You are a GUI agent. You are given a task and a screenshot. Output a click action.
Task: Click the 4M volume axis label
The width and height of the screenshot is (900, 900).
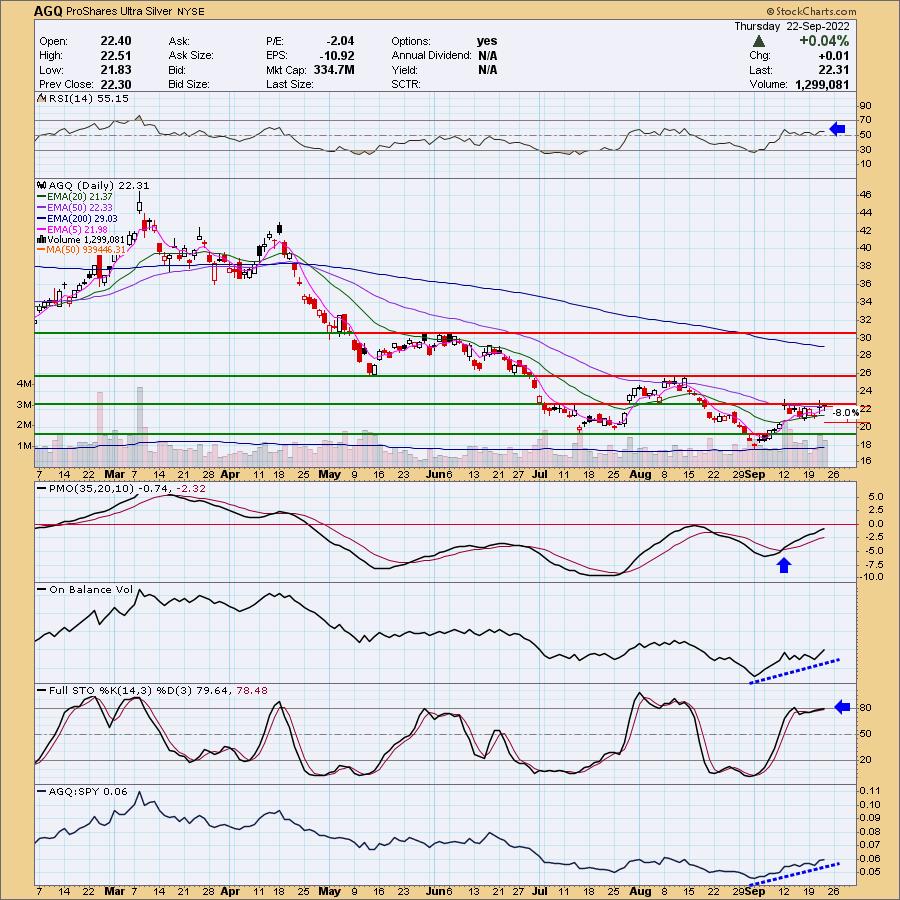tap(24, 383)
